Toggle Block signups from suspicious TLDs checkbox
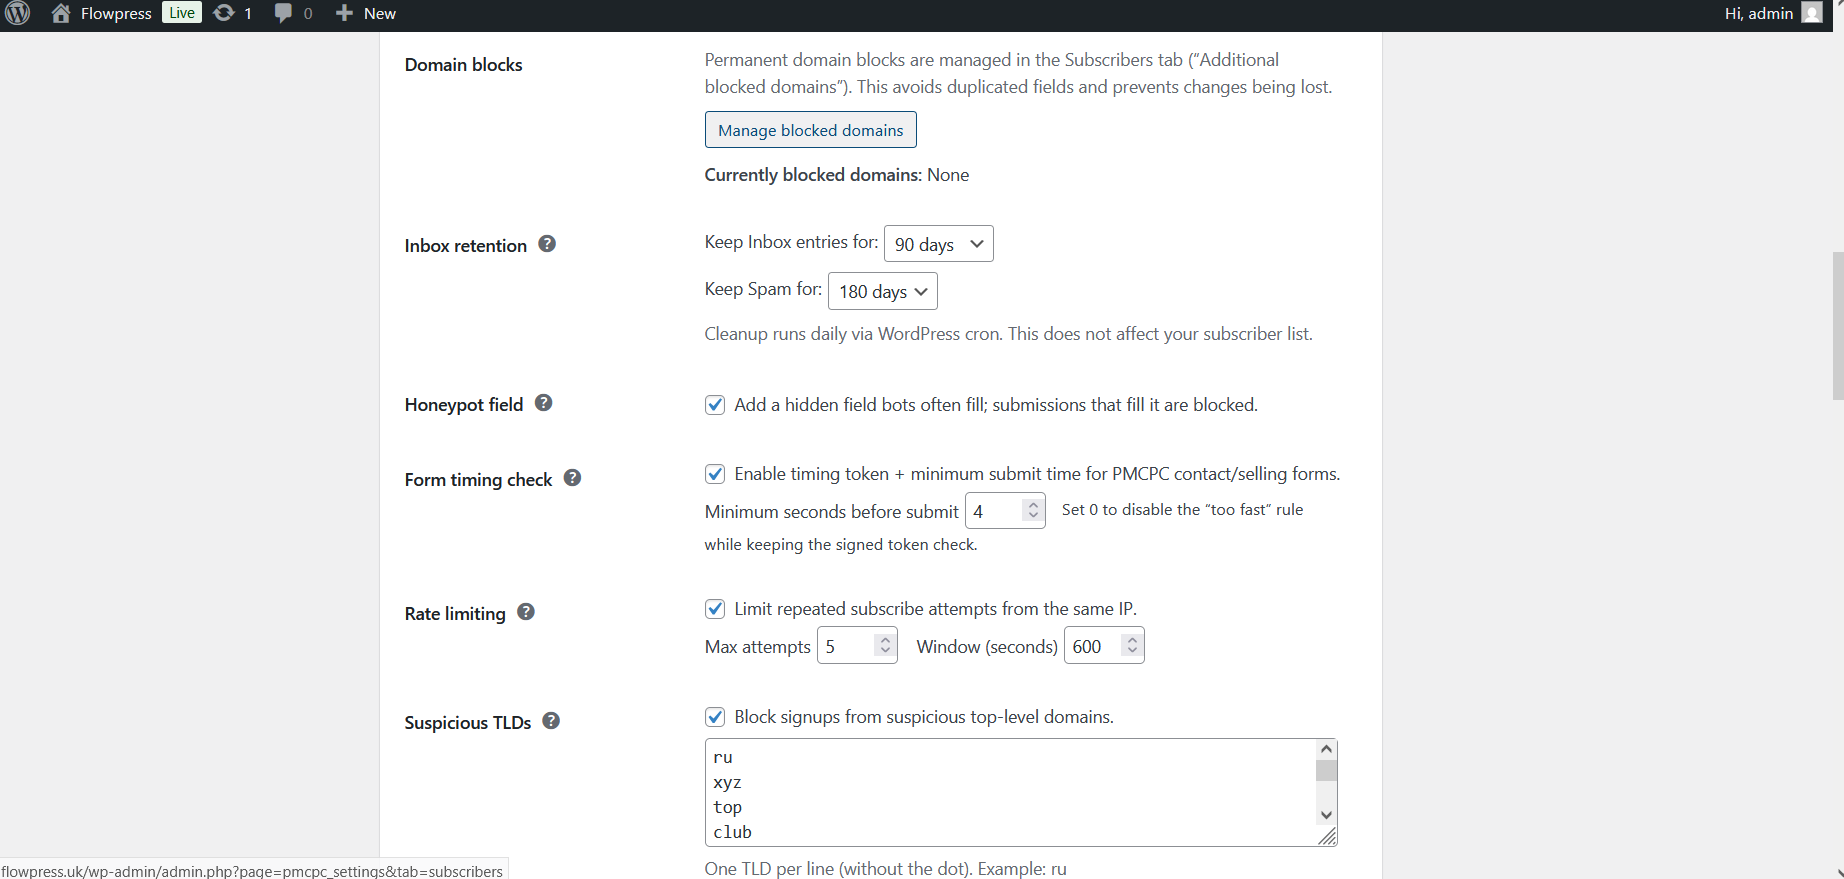 click(x=715, y=717)
